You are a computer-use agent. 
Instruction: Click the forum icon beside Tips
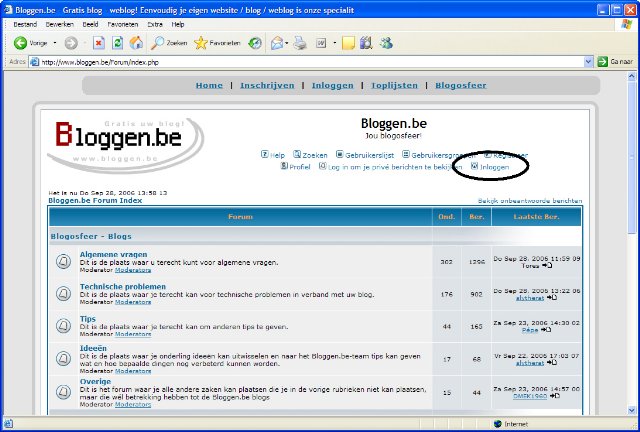click(x=63, y=325)
